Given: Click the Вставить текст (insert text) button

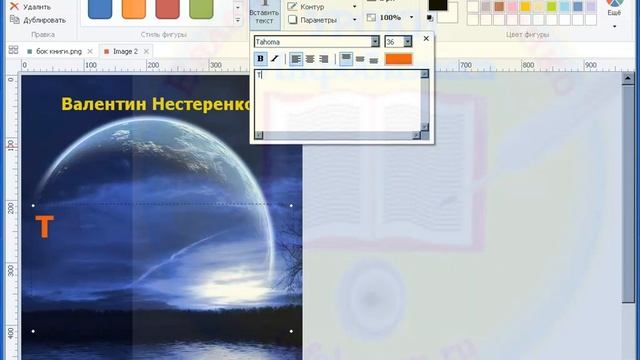Looking at the screenshot, I should (264, 14).
